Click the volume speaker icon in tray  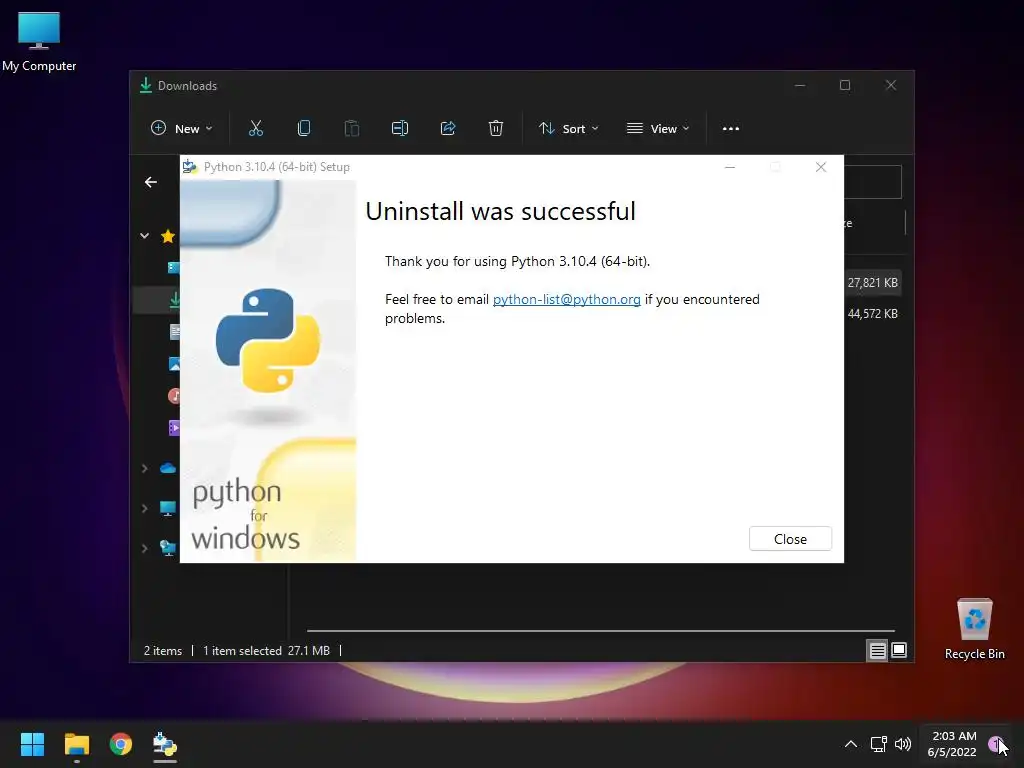[903, 744]
